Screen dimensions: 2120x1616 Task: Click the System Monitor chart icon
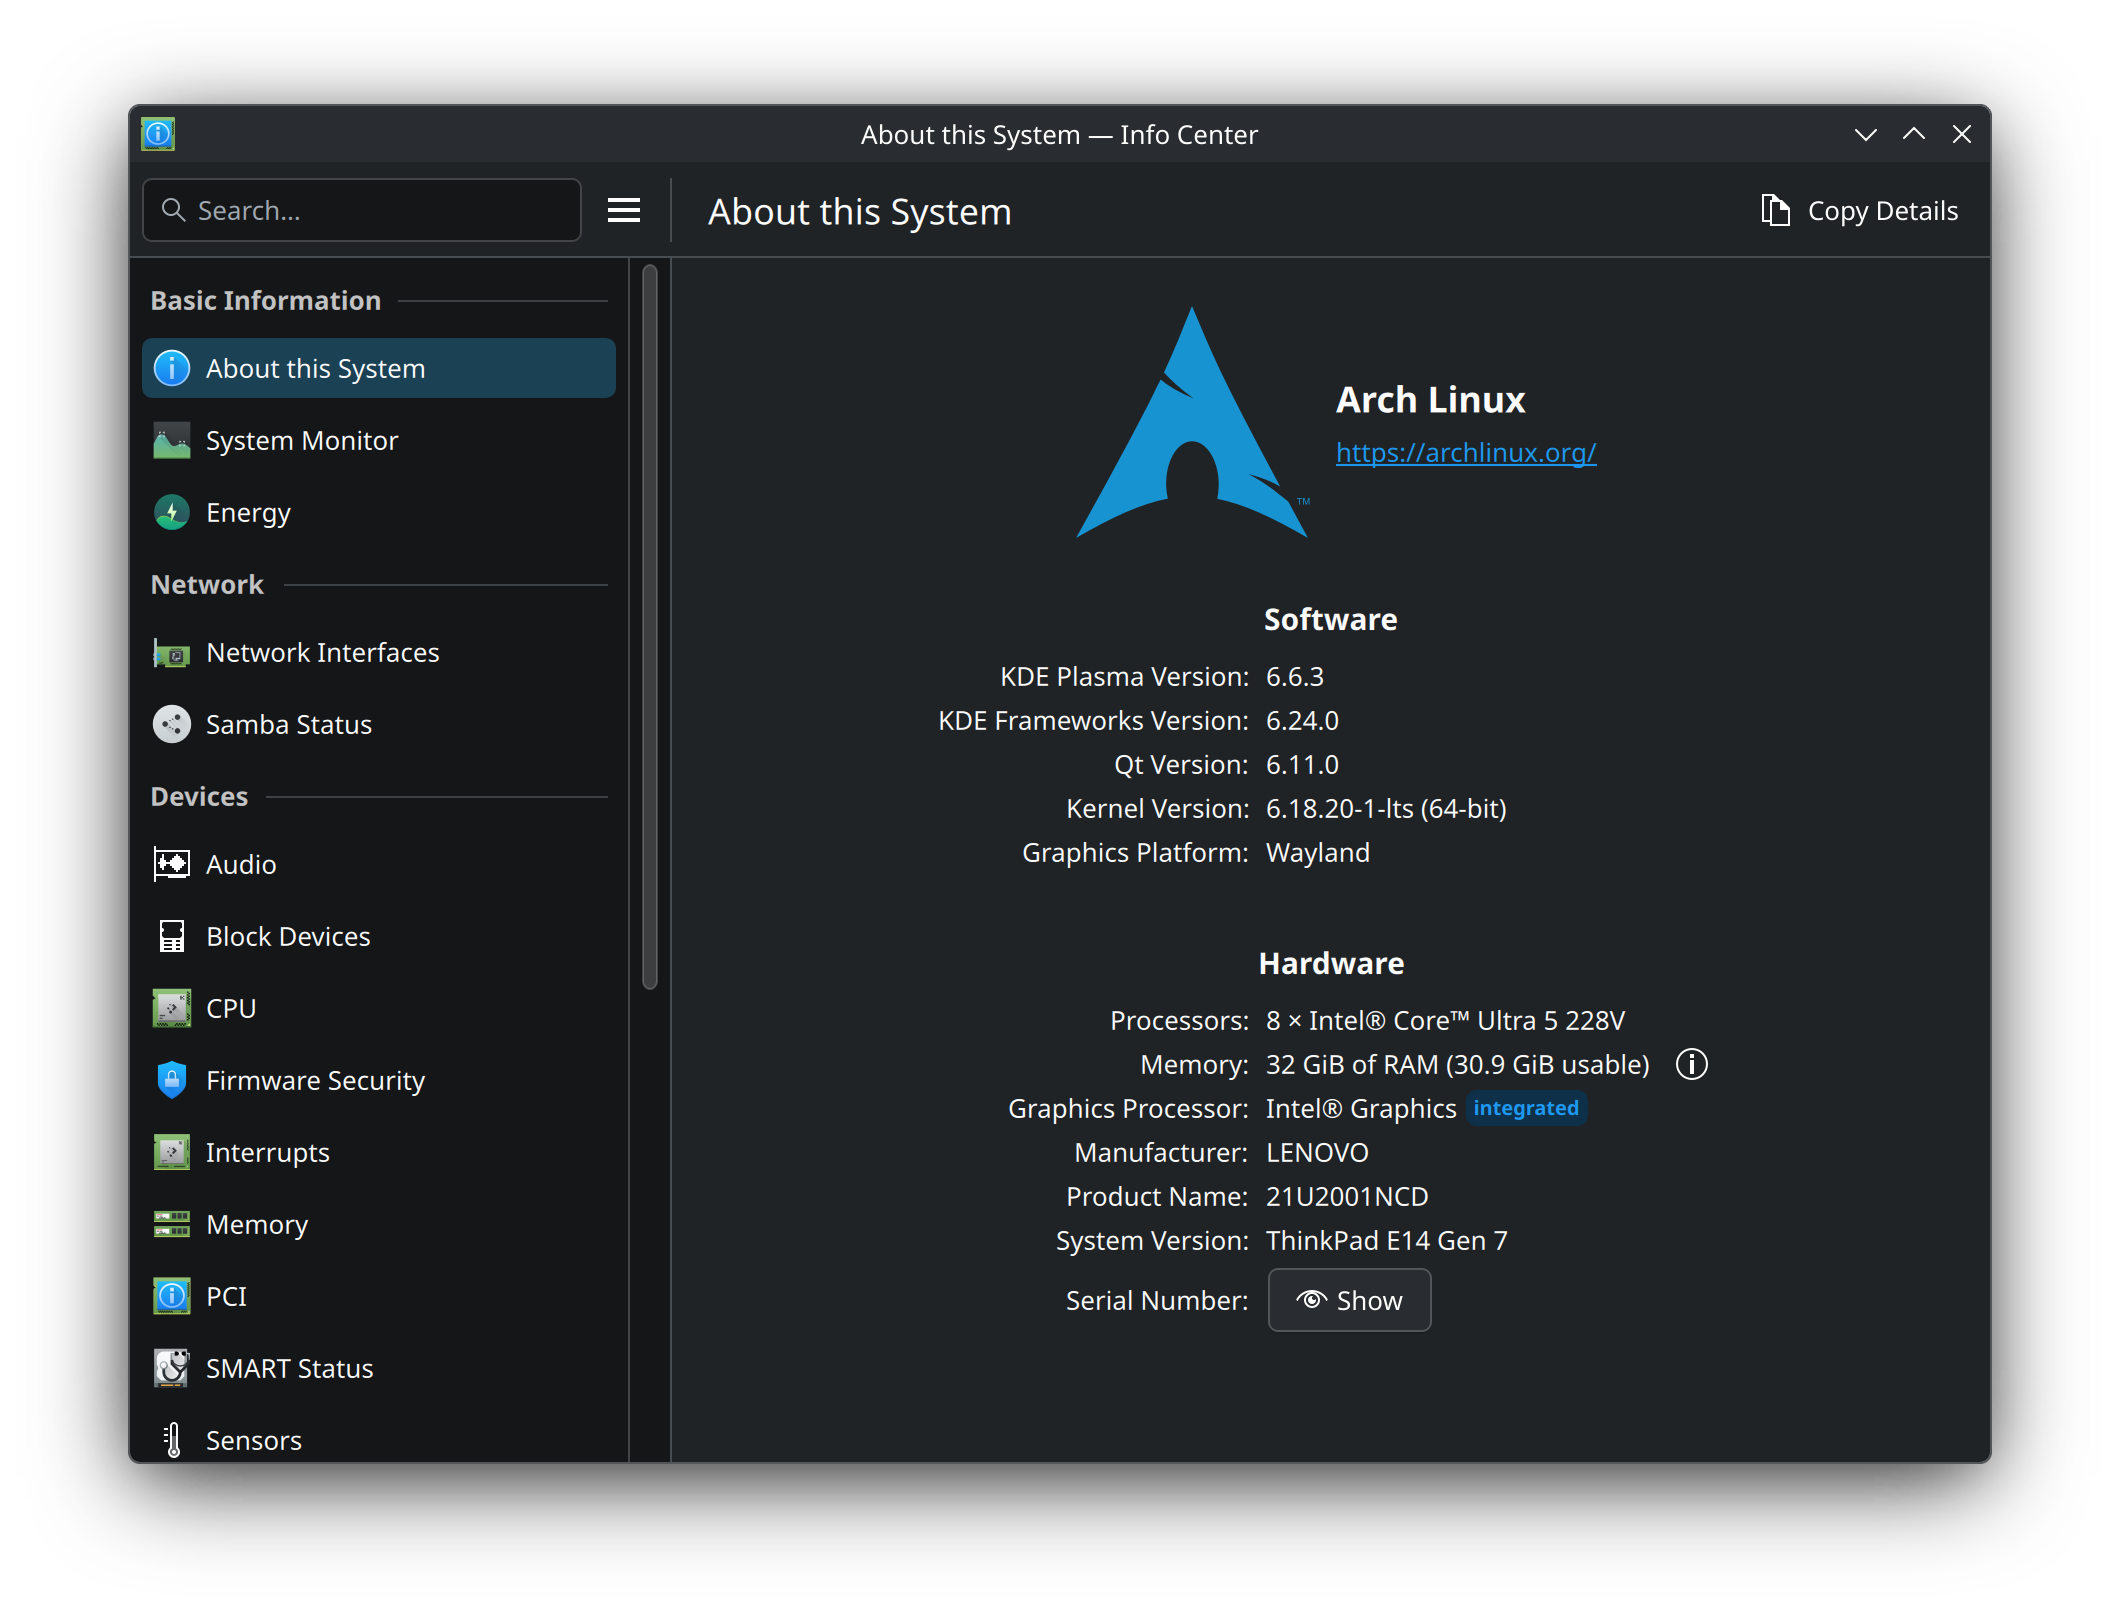(x=172, y=440)
